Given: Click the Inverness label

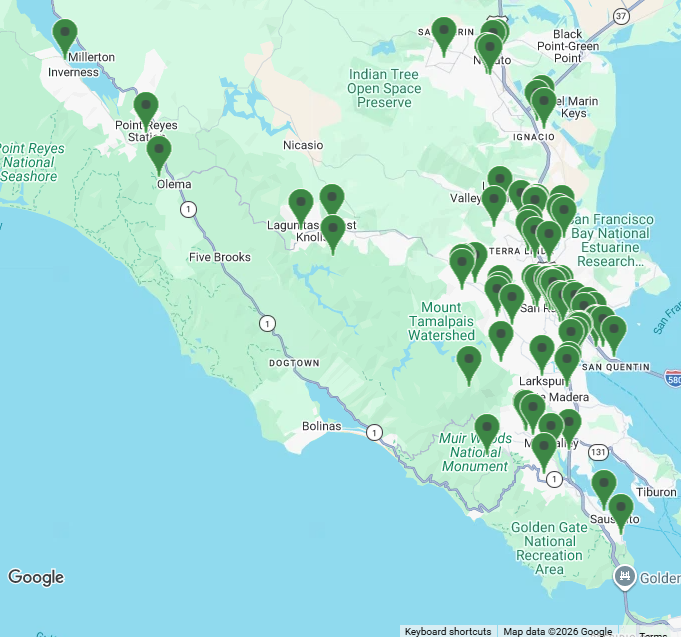Looking at the screenshot, I should (x=73, y=72).
